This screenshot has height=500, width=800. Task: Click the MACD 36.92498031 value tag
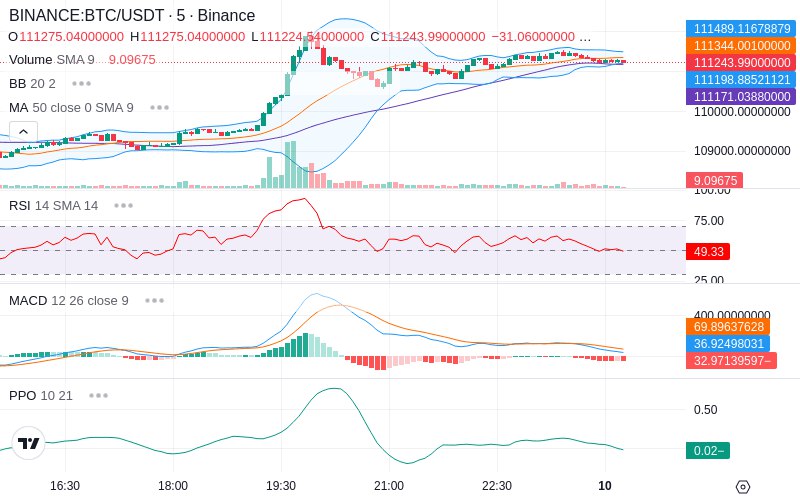click(728, 343)
